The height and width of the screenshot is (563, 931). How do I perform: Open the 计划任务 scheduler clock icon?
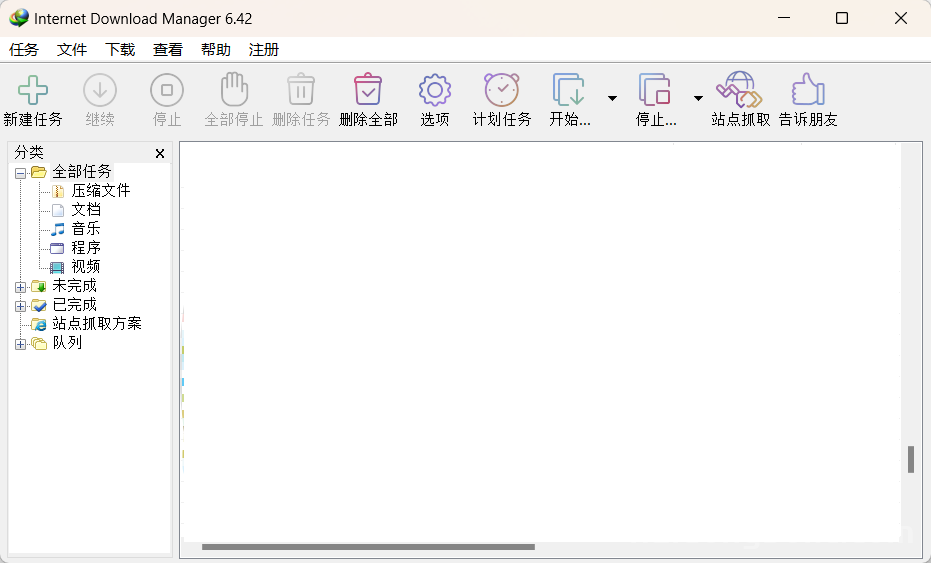pos(502,90)
